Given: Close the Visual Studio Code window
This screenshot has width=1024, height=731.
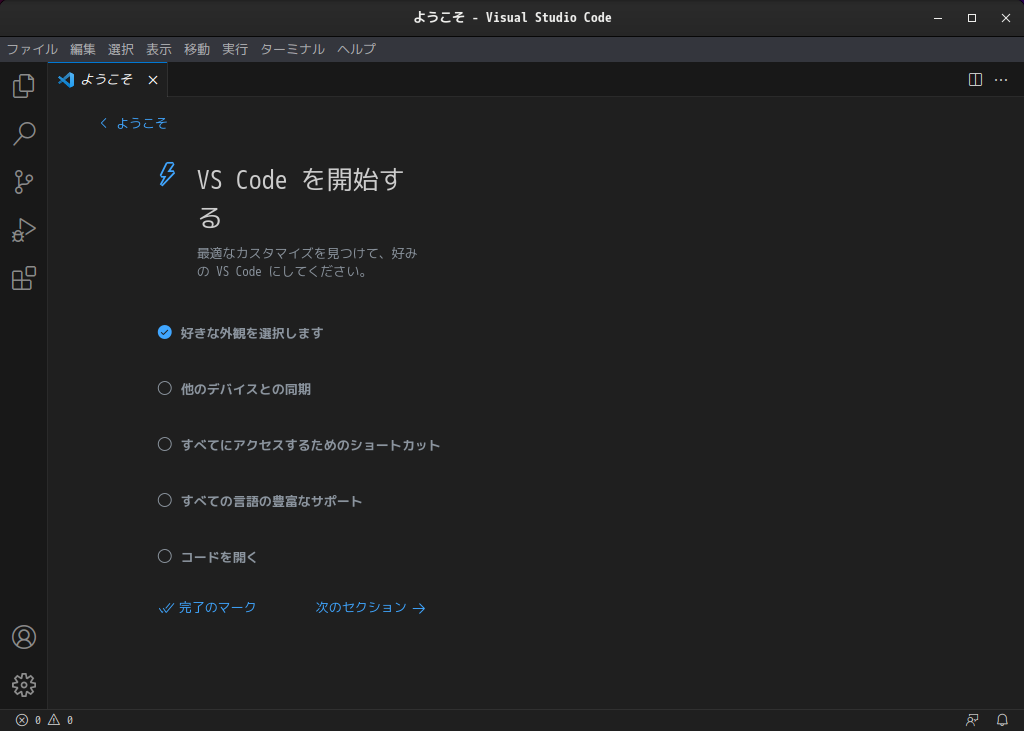Looking at the screenshot, I should pyautogui.click(x=1006, y=18).
